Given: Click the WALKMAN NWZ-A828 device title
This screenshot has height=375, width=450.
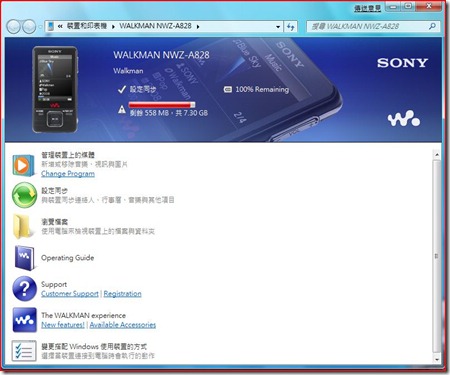Looking at the screenshot, I should pyautogui.click(x=161, y=55).
